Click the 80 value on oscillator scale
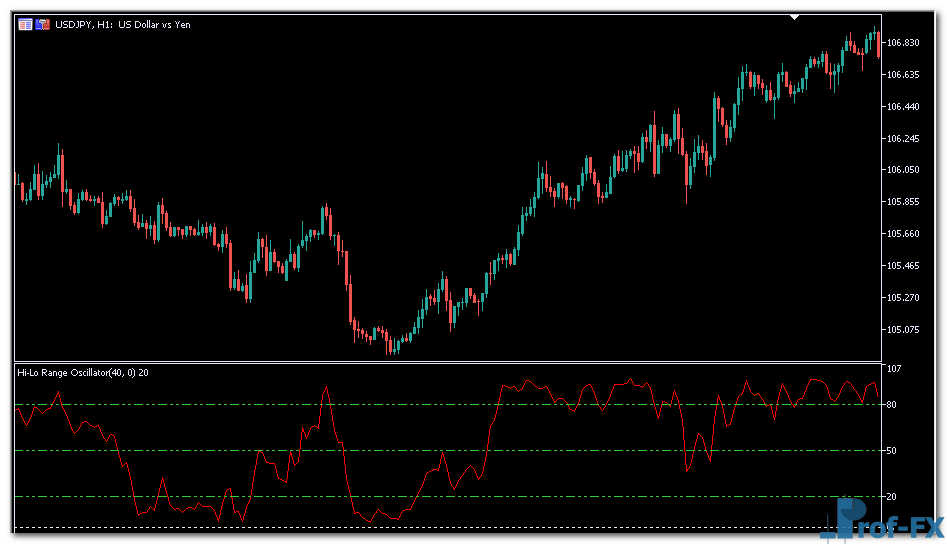 point(891,405)
